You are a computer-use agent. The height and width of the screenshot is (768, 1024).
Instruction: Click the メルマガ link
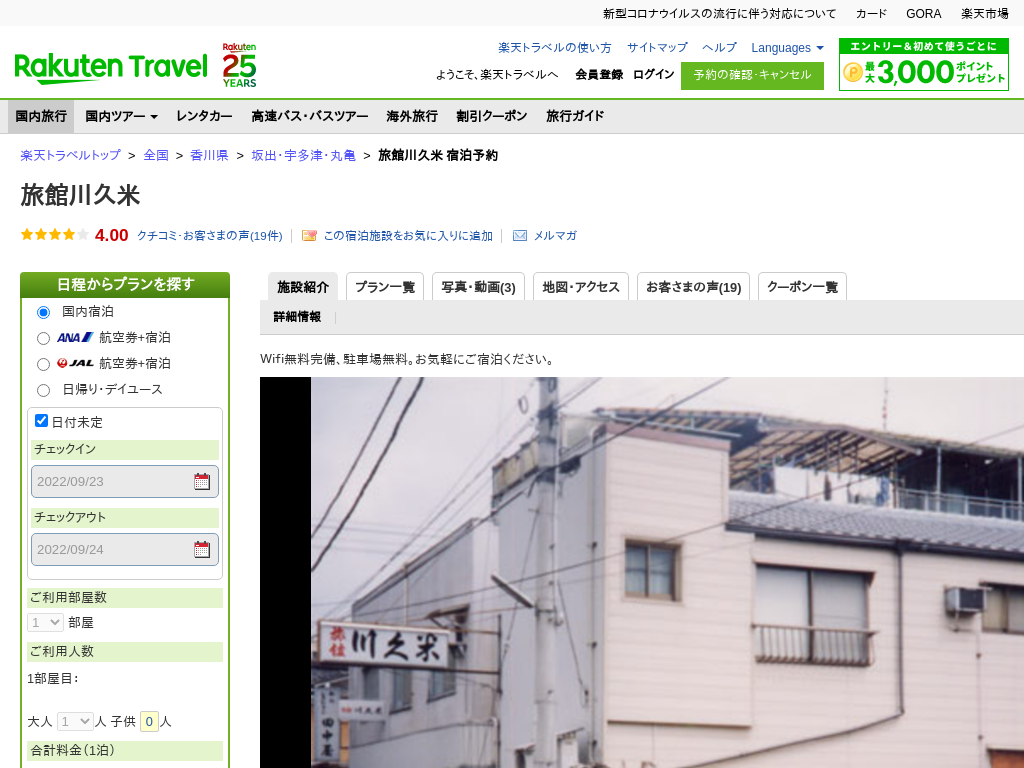pos(555,236)
